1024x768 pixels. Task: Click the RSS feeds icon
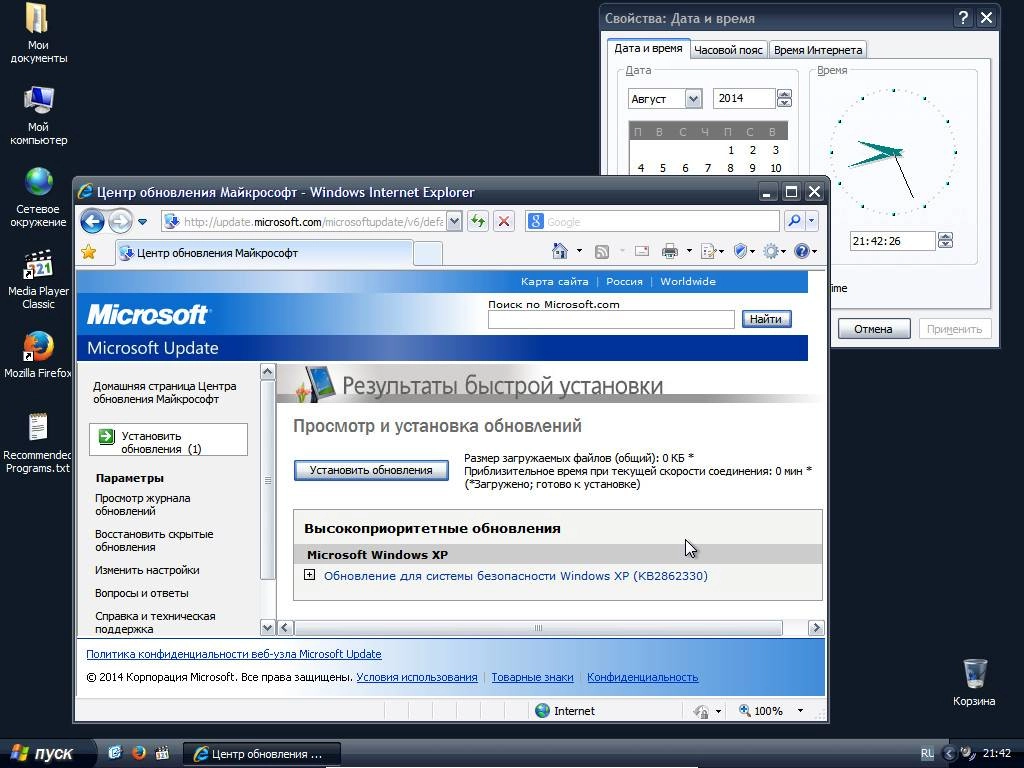[601, 251]
